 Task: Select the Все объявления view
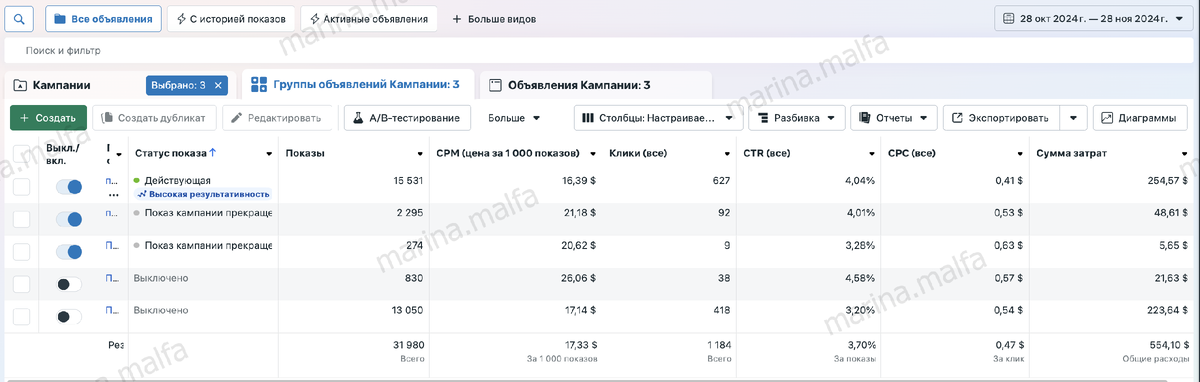click(104, 19)
